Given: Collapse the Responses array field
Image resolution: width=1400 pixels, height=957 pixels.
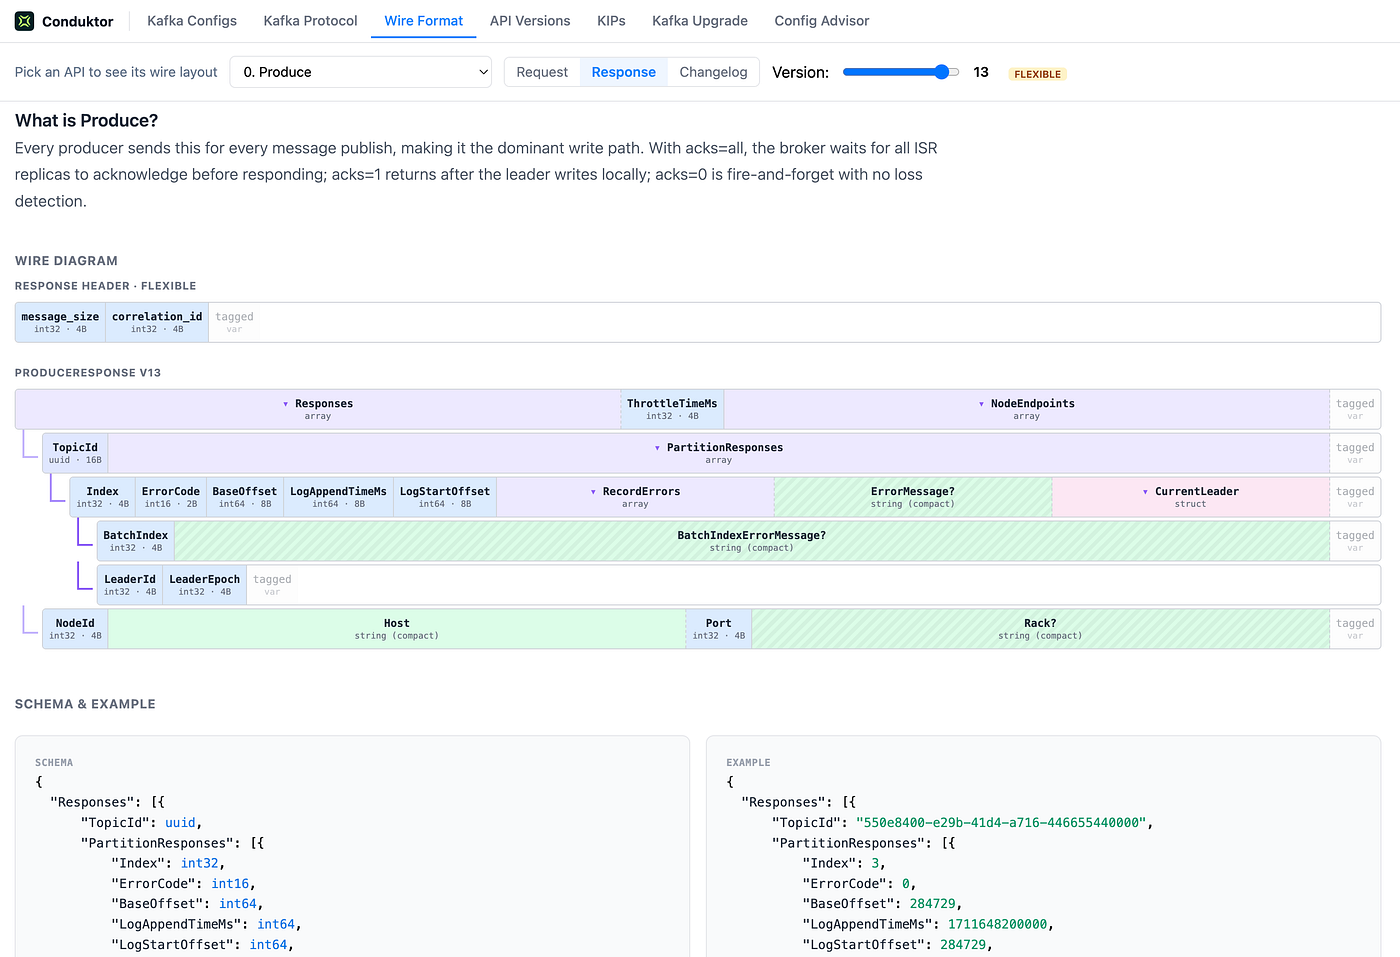Looking at the screenshot, I should point(318,409).
